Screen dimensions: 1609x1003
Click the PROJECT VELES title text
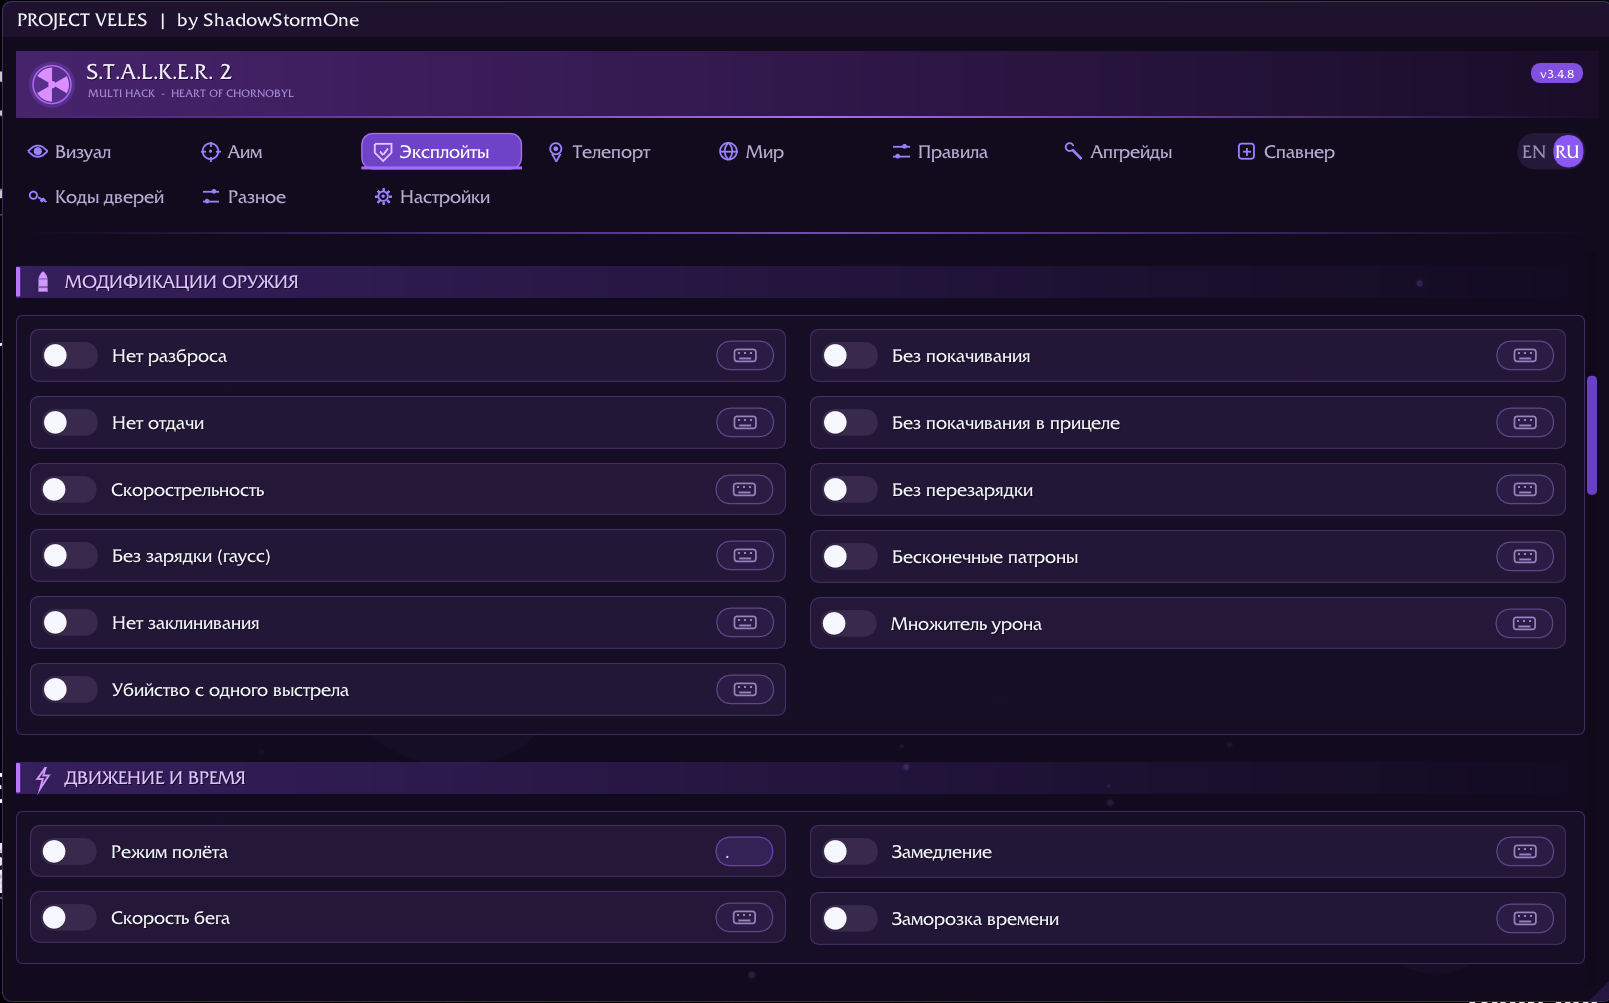click(x=82, y=20)
